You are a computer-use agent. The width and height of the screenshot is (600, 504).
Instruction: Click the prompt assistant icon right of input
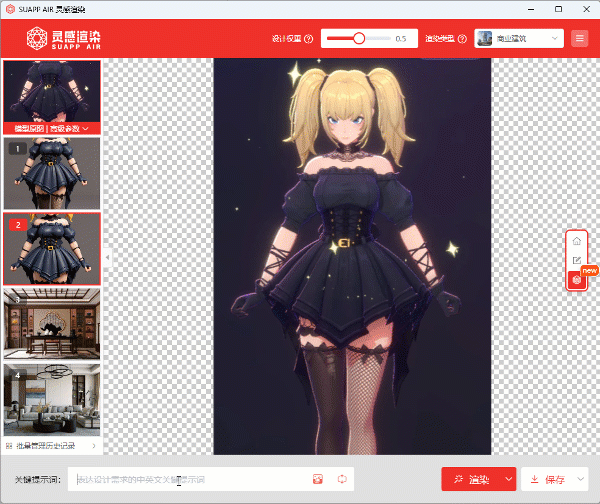click(342, 479)
